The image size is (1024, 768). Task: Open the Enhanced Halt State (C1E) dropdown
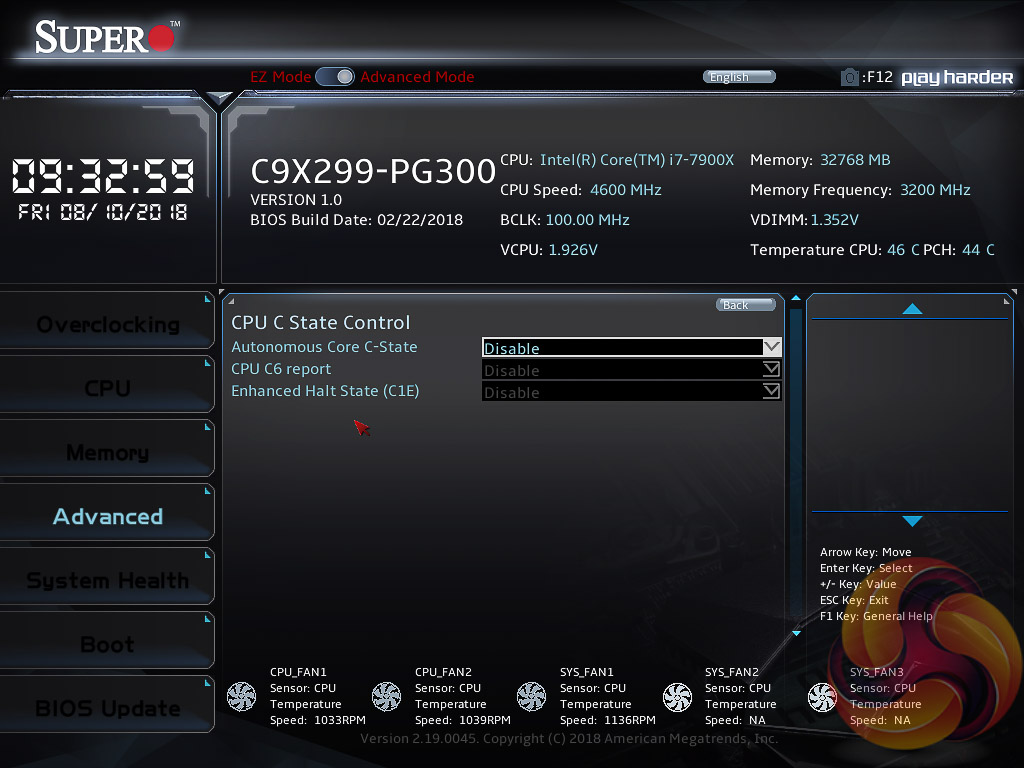point(632,392)
